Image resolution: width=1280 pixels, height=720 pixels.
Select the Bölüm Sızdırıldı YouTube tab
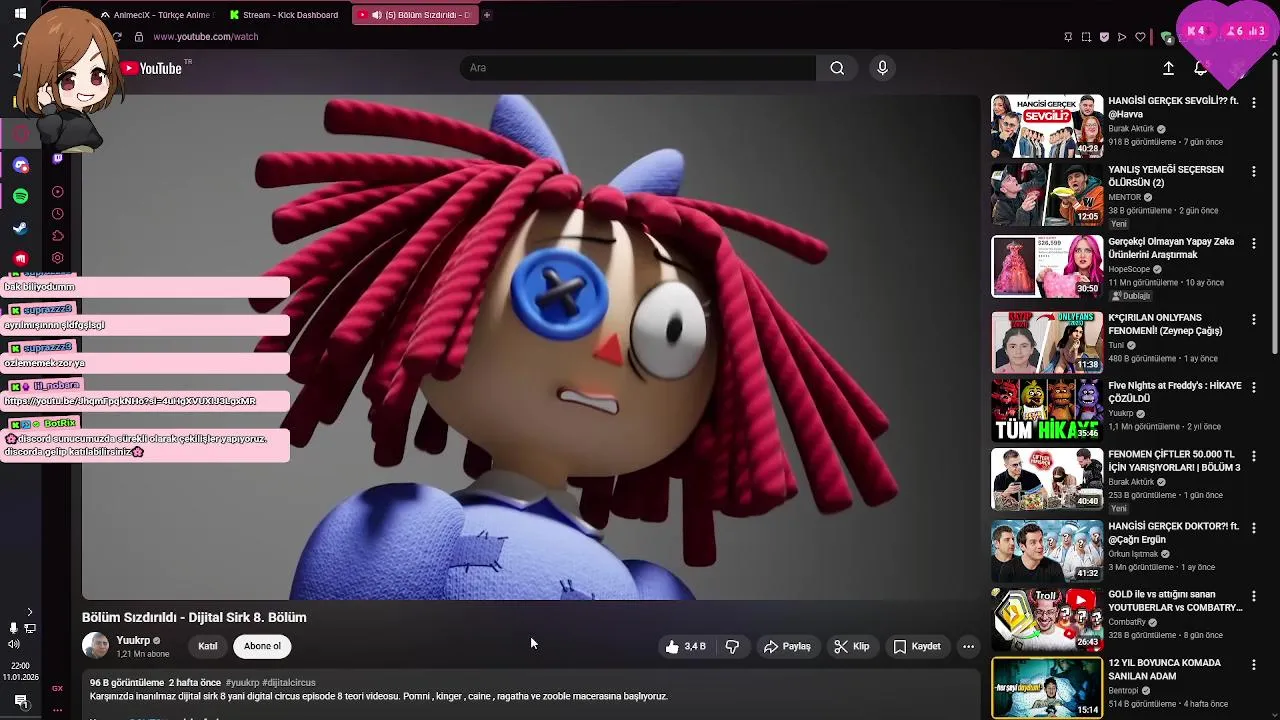415,15
